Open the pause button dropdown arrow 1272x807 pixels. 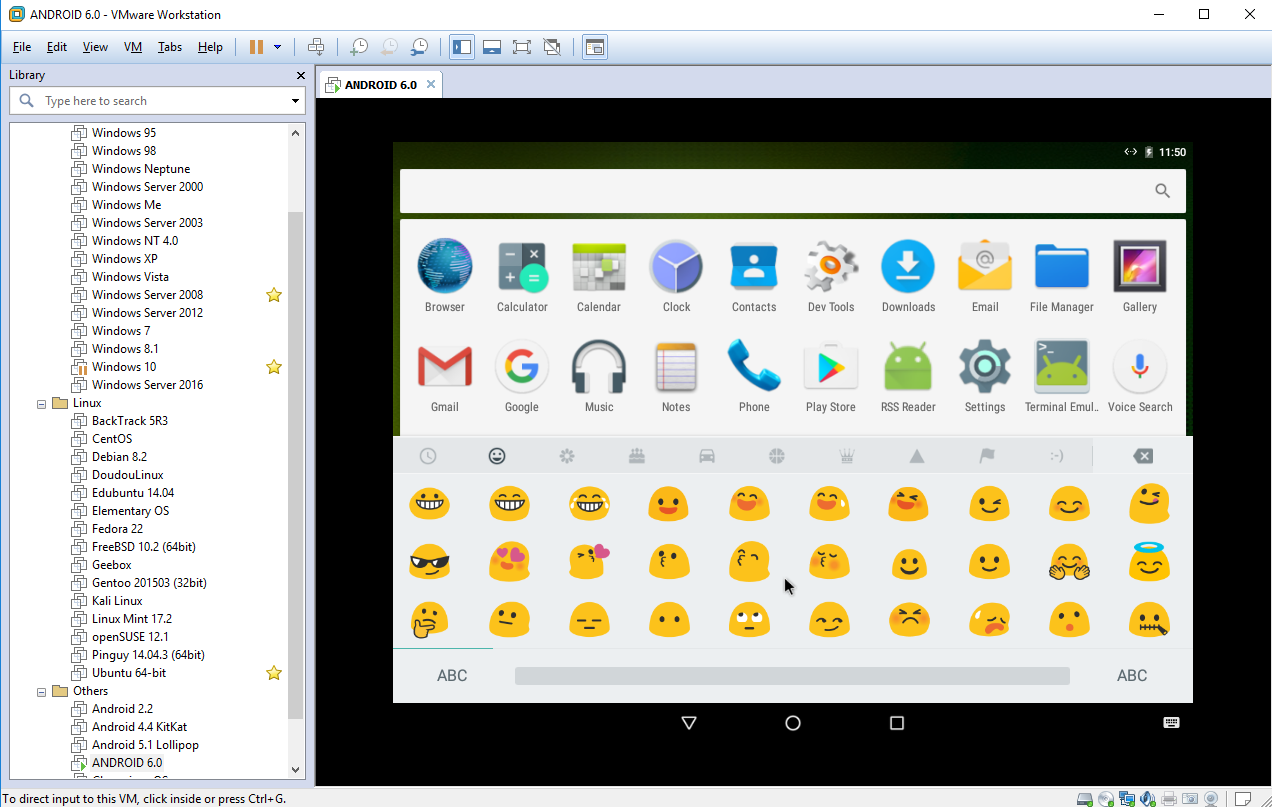pyautogui.click(x=277, y=47)
